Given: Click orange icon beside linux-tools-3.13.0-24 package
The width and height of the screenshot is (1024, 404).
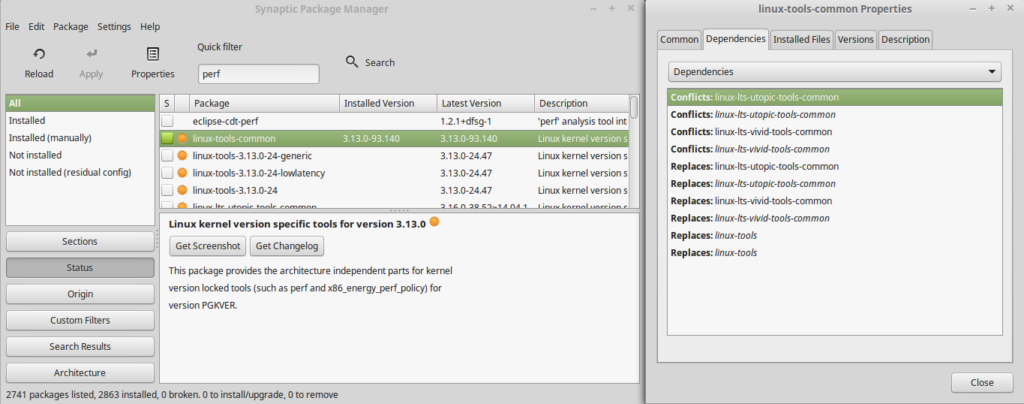Looking at the screenshot, I should click(183, 190).
